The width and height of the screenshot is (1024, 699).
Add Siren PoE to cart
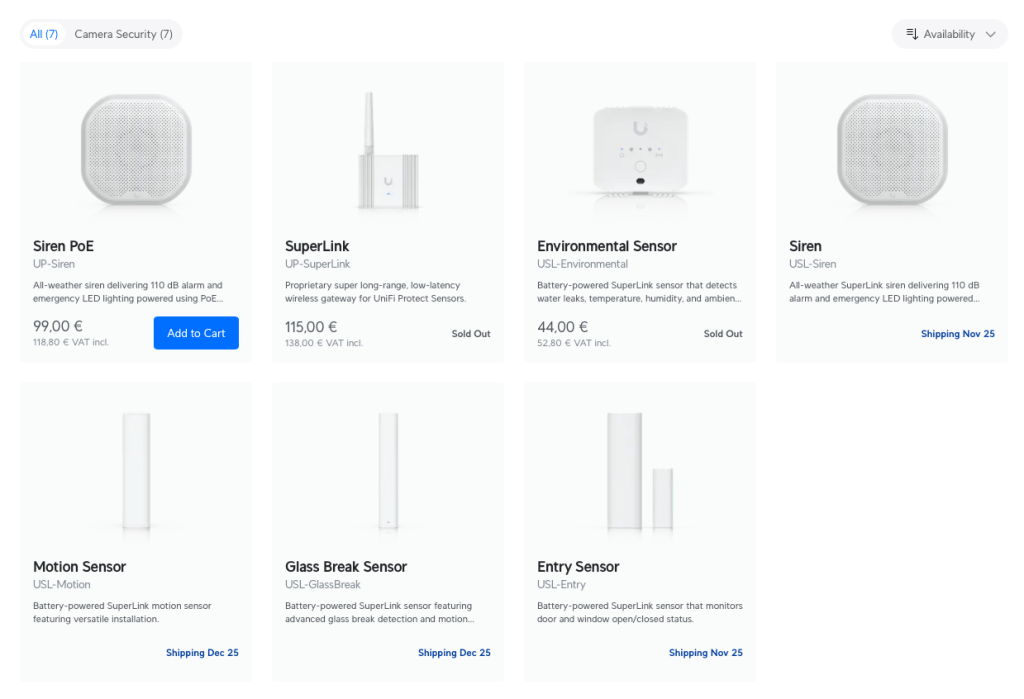[x=196, y=333]
